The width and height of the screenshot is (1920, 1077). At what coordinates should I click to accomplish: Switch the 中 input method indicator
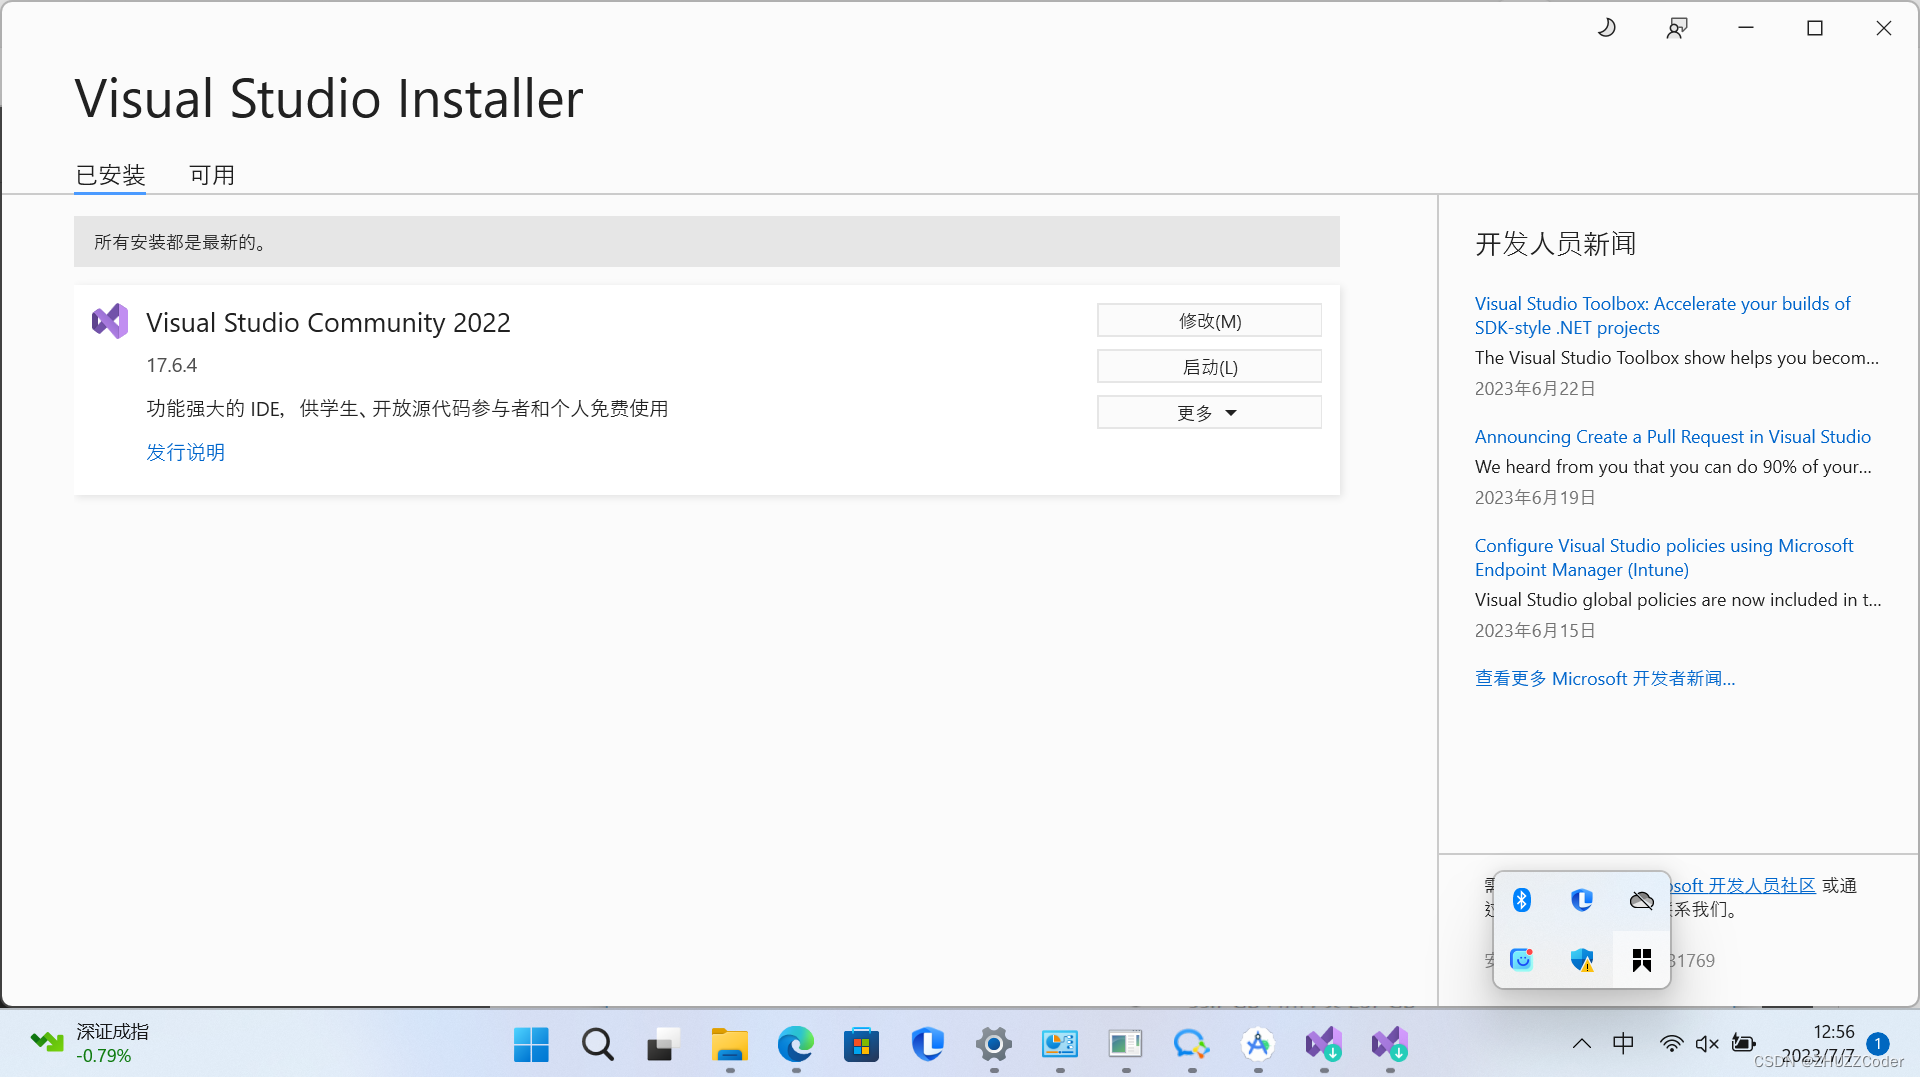tap(1623, 1044)
